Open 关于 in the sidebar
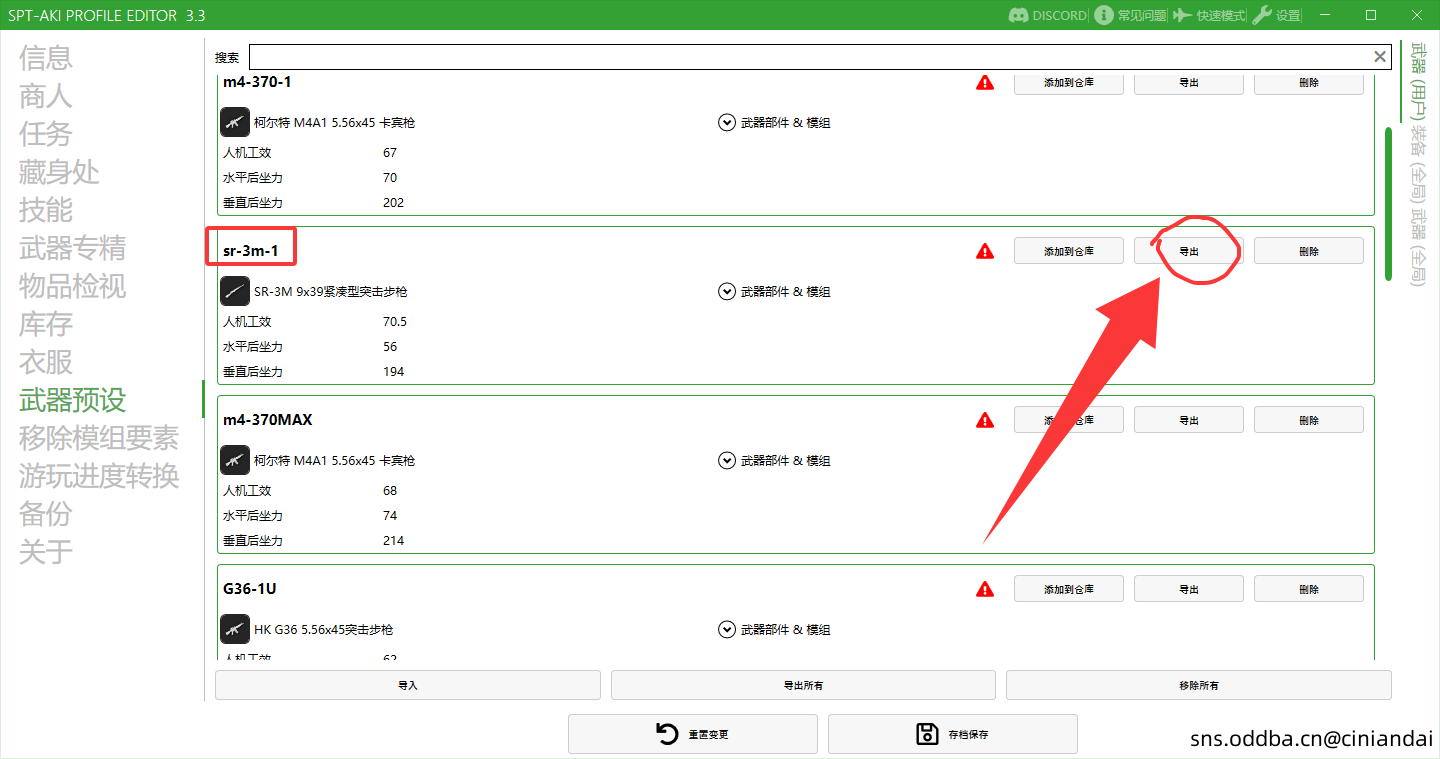 (46, 552)
